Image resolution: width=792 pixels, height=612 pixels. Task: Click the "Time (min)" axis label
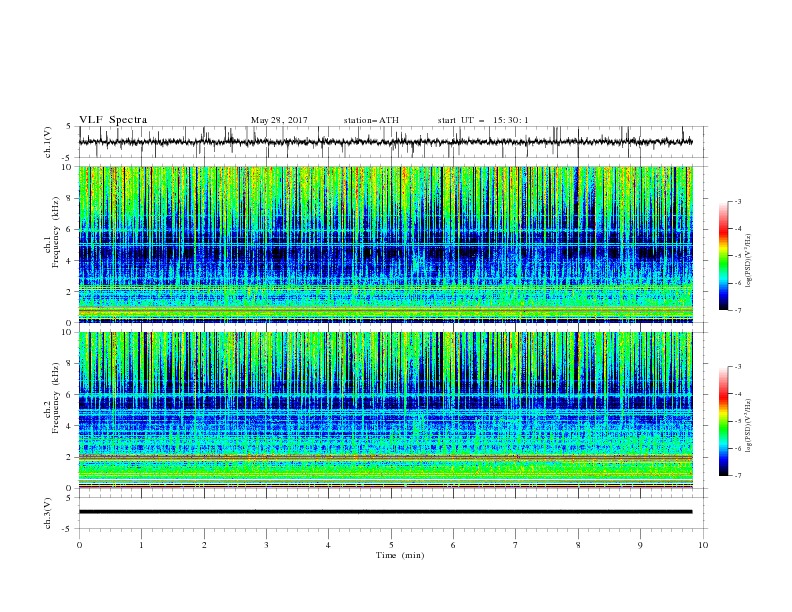[400, 555]
